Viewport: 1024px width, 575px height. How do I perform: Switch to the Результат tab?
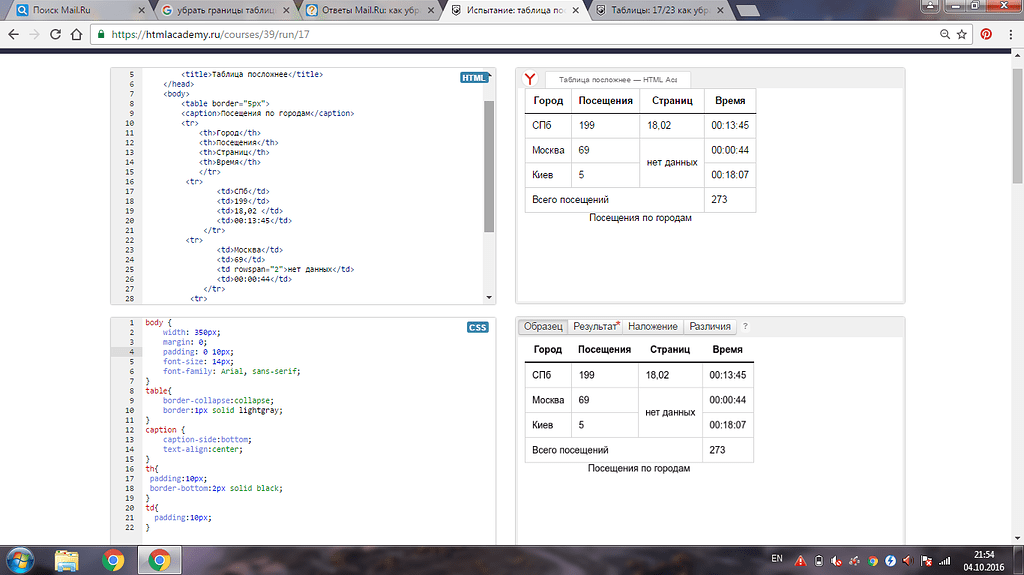596,327
